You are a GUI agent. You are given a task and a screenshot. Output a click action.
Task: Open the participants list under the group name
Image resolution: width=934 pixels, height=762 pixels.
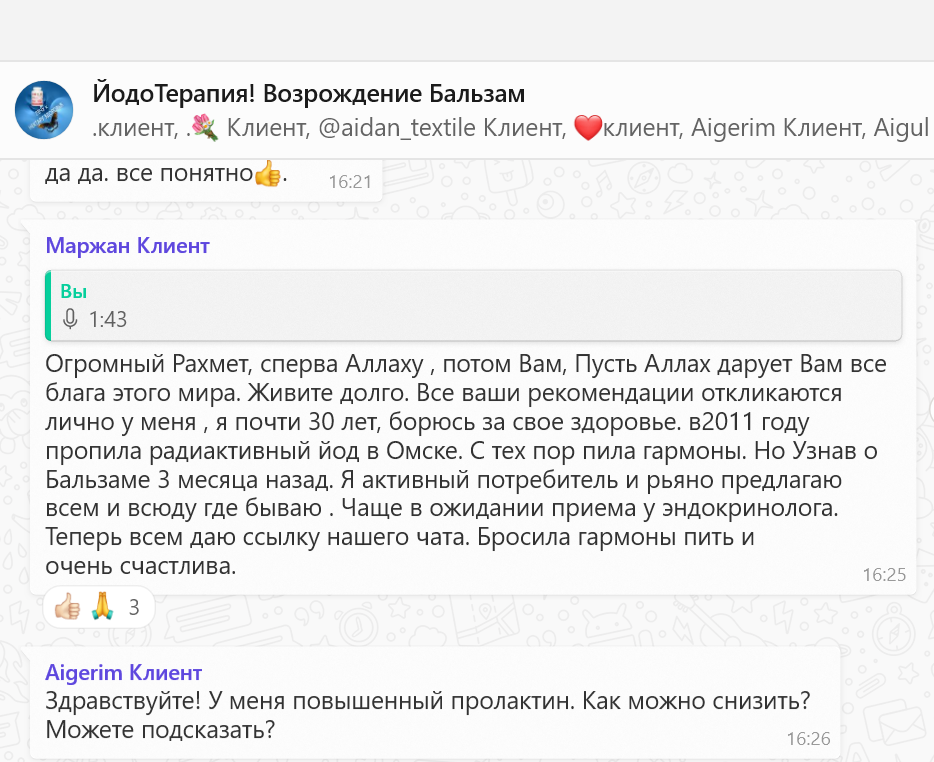(x=510, y=128)
